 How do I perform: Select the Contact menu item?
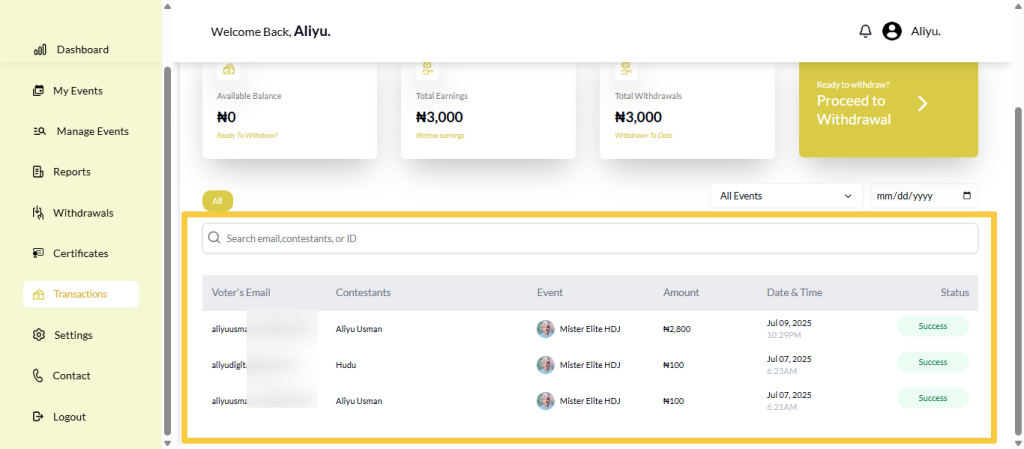point(72,376)
